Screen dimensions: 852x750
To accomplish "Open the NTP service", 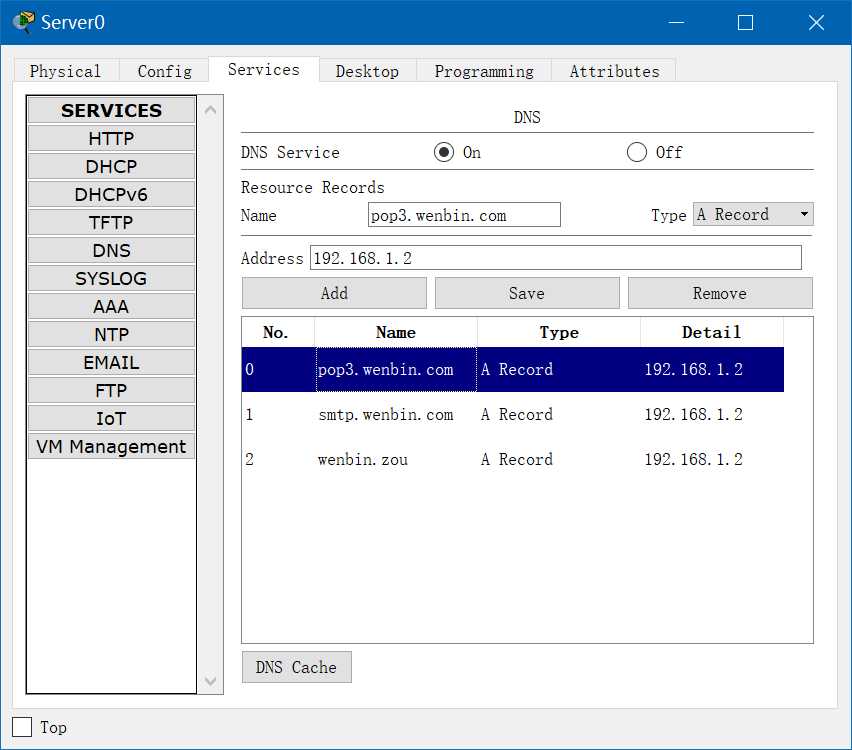I will 111,334.
